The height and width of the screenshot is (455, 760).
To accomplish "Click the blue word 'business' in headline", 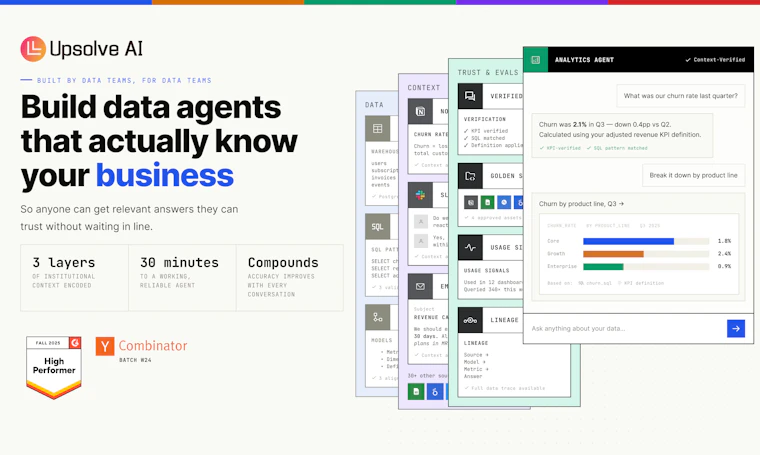I will (x=165, y=175).
